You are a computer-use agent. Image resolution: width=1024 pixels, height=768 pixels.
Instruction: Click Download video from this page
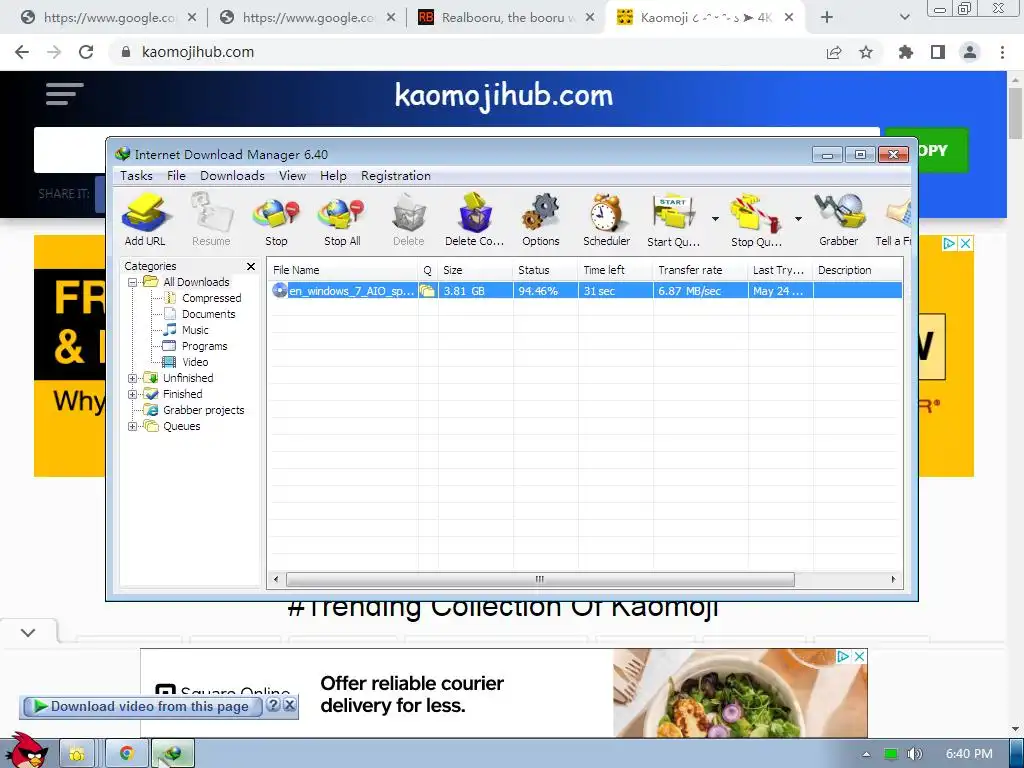[142, 706]
